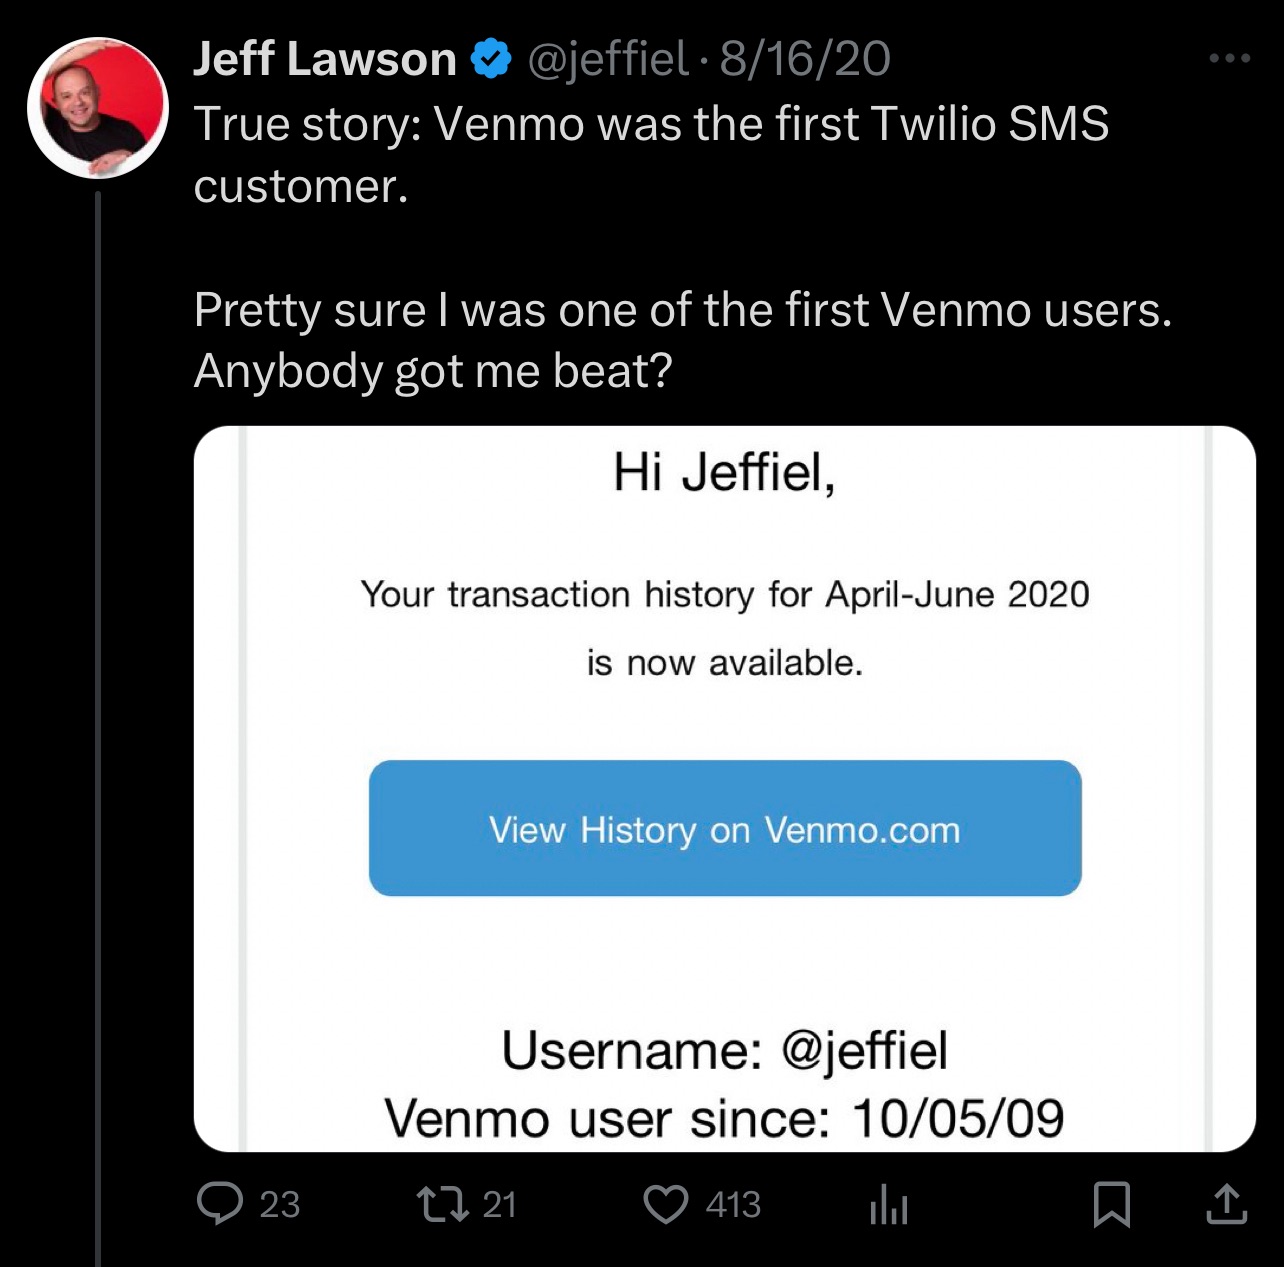This screenshot has width=1284, height=1267.
Task: Reply to Jeff Lawson's tweet
Action: (221, 1203)
